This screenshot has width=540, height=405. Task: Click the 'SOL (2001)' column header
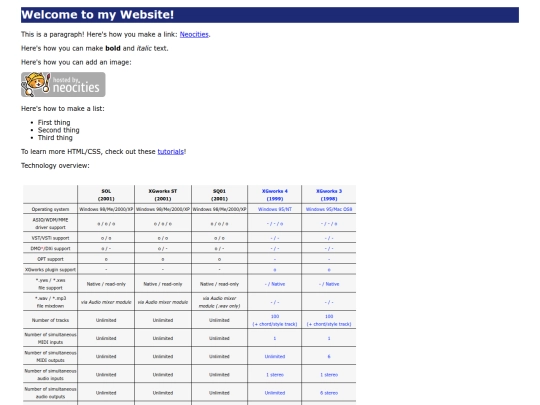106,195
